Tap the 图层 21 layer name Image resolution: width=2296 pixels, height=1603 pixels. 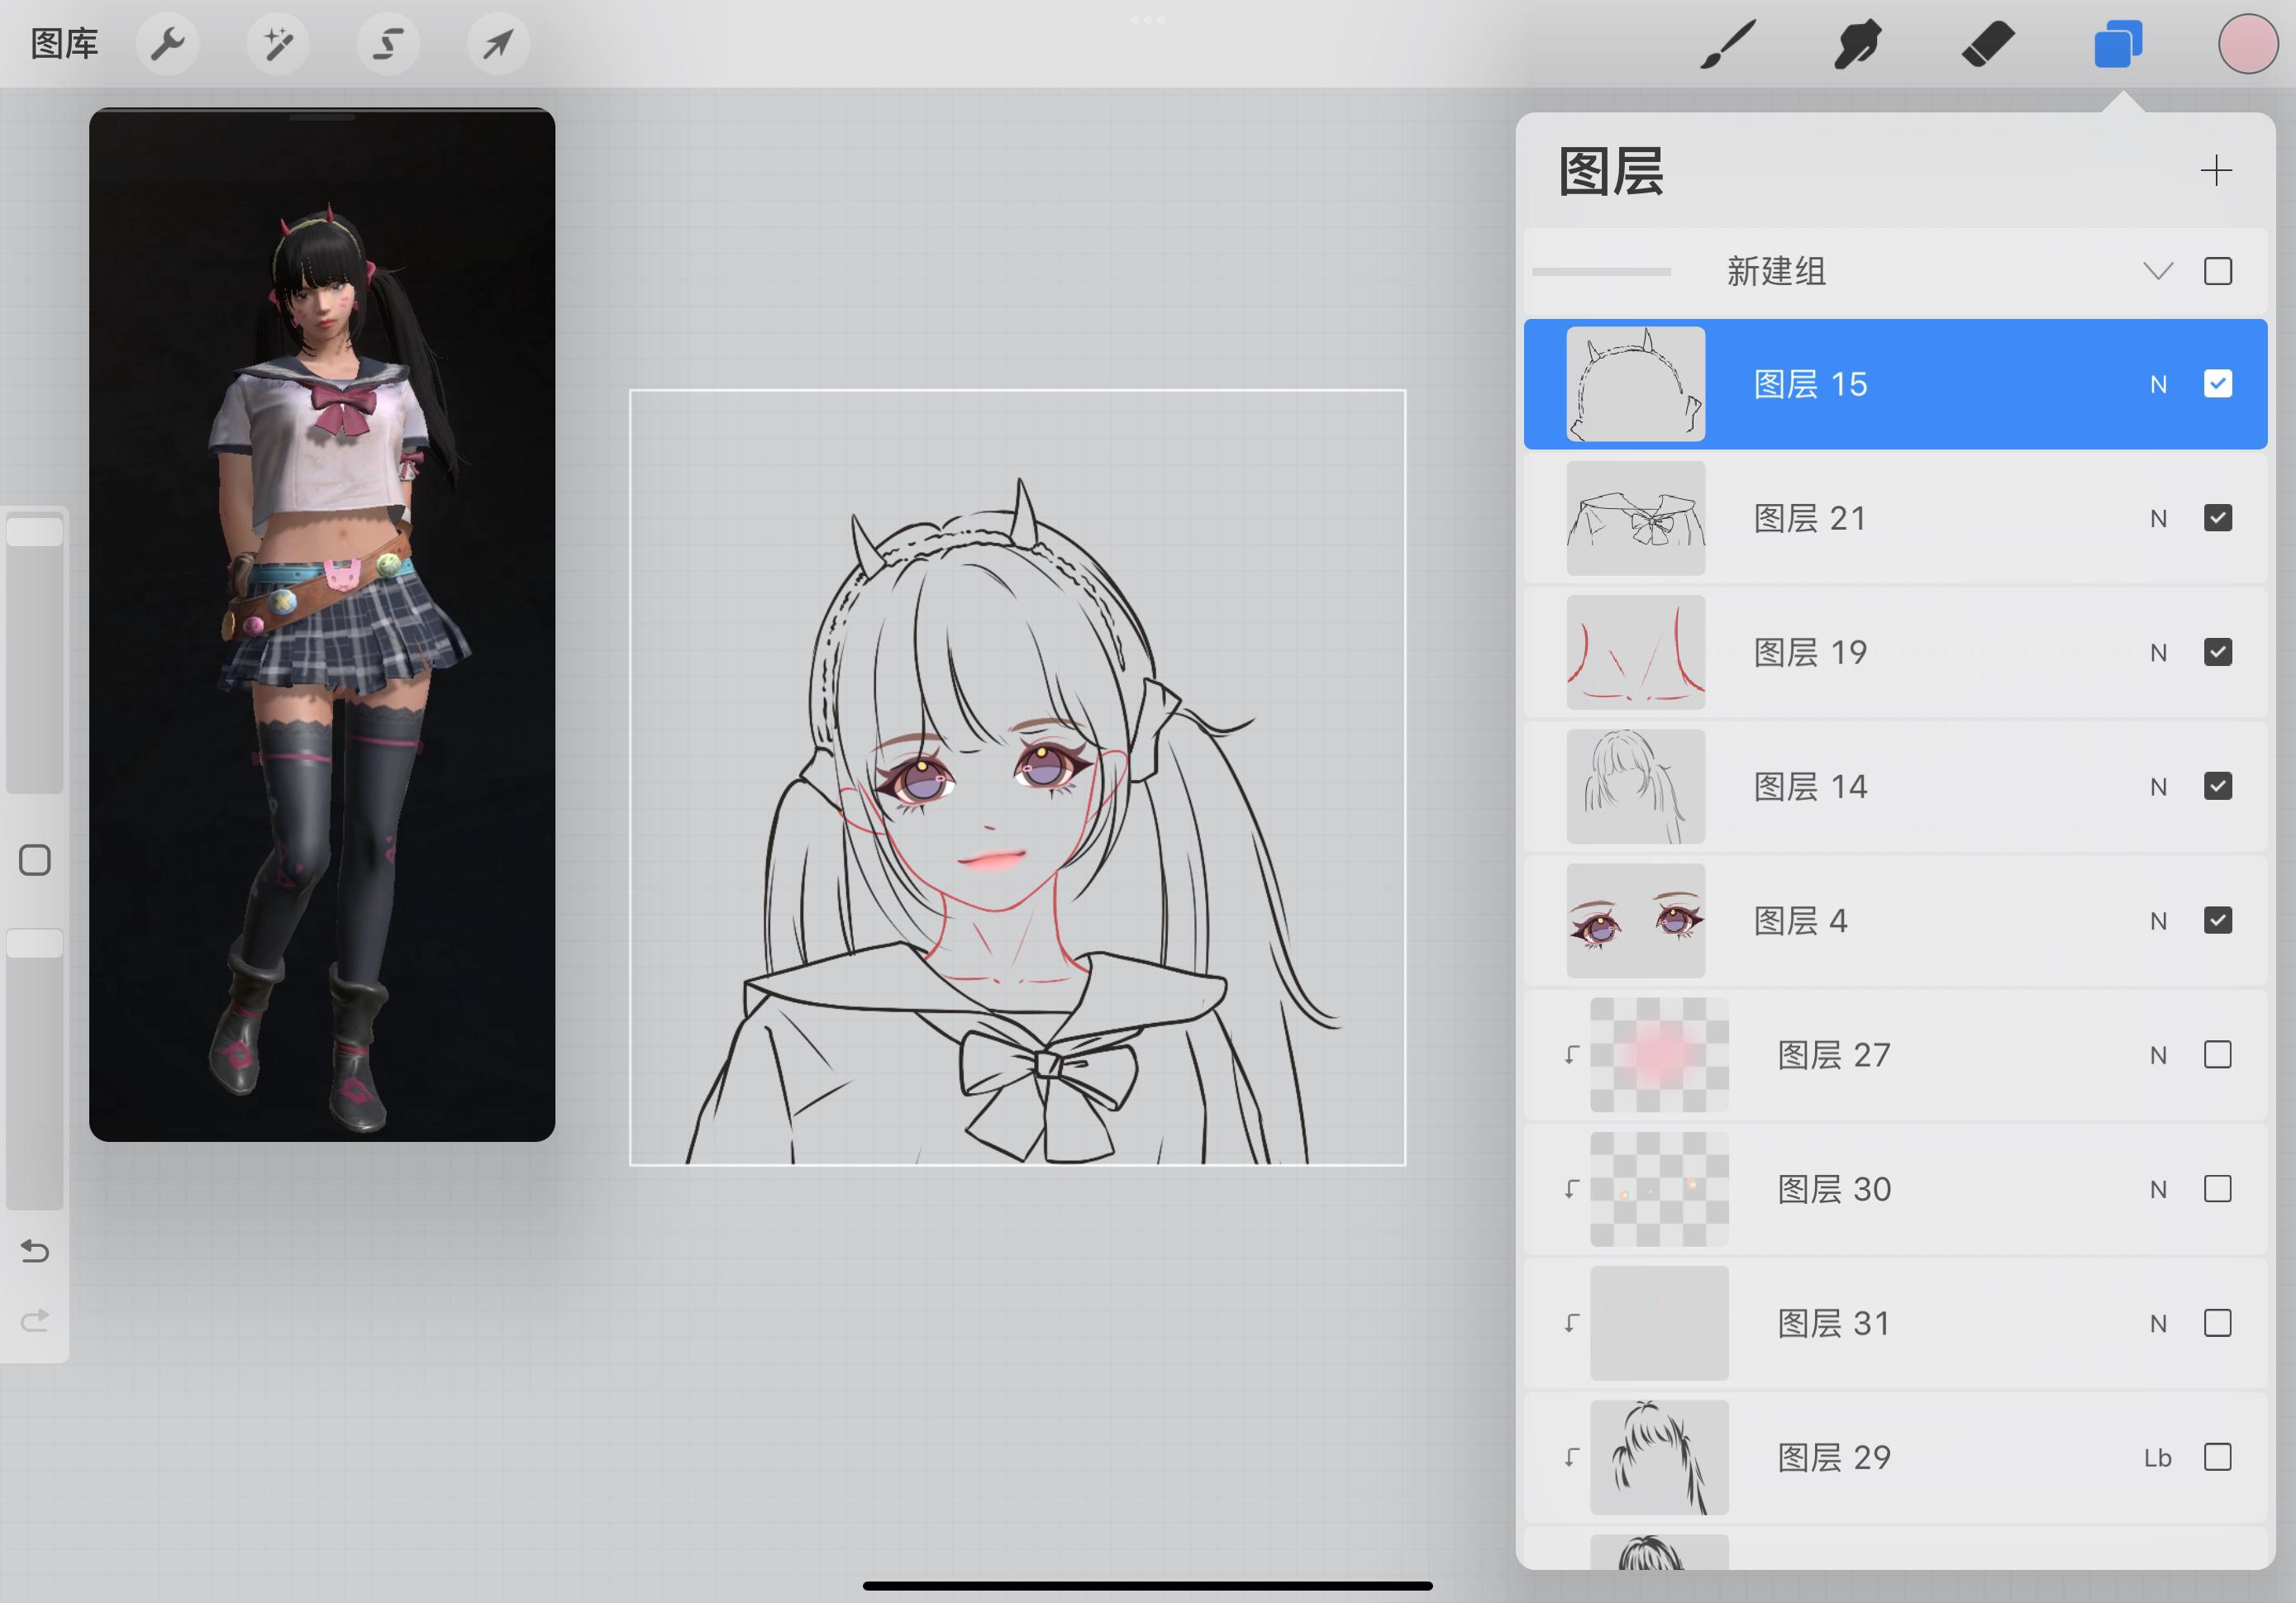click(1810, 518)
